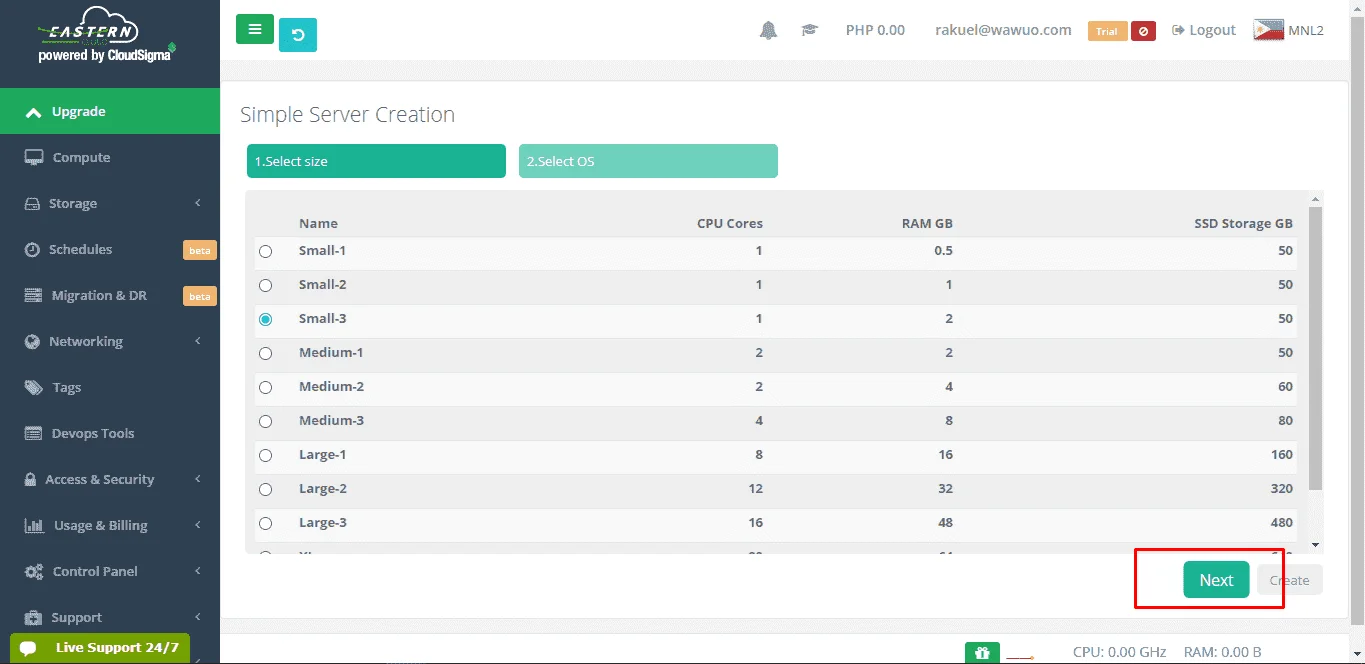Select the Small-1 radio button
Image resolution: width=1365 pixels, height=664 pixels.
[265, 252]
